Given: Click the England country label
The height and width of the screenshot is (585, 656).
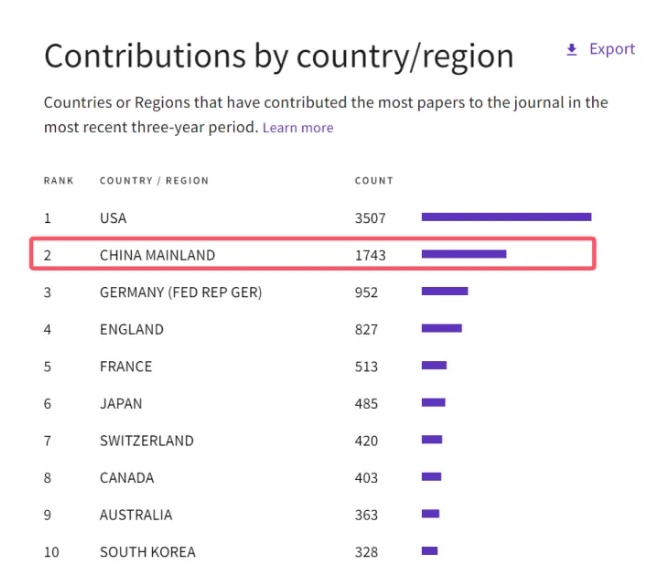Looking at the screenshot, I should (x=131, y=329).
